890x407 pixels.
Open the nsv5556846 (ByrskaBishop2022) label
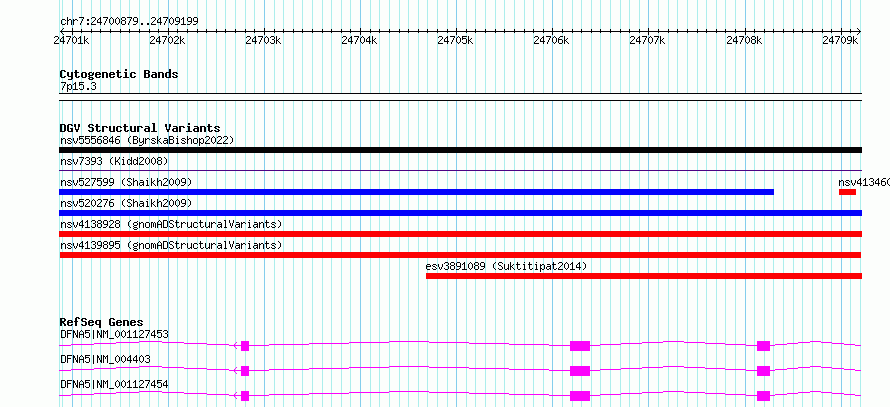coord(147,140)
